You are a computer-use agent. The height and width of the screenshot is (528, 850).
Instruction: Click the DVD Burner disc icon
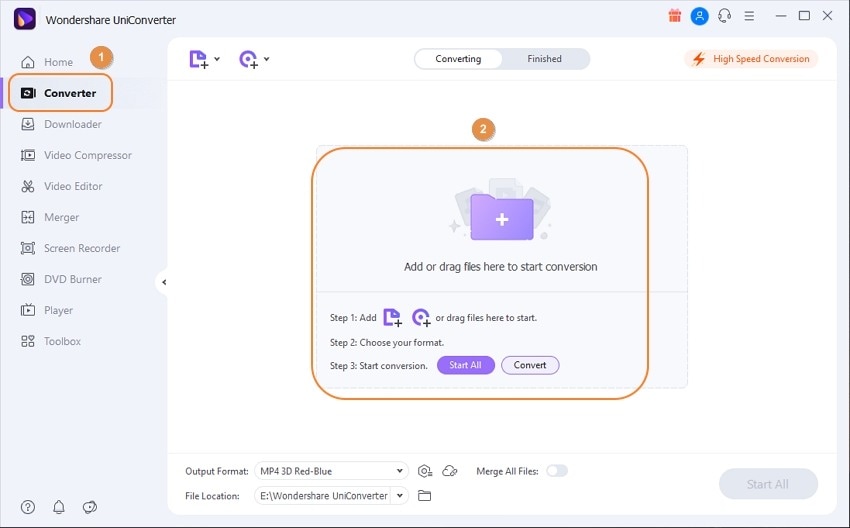pyautogui.click(x=28, y=279)
